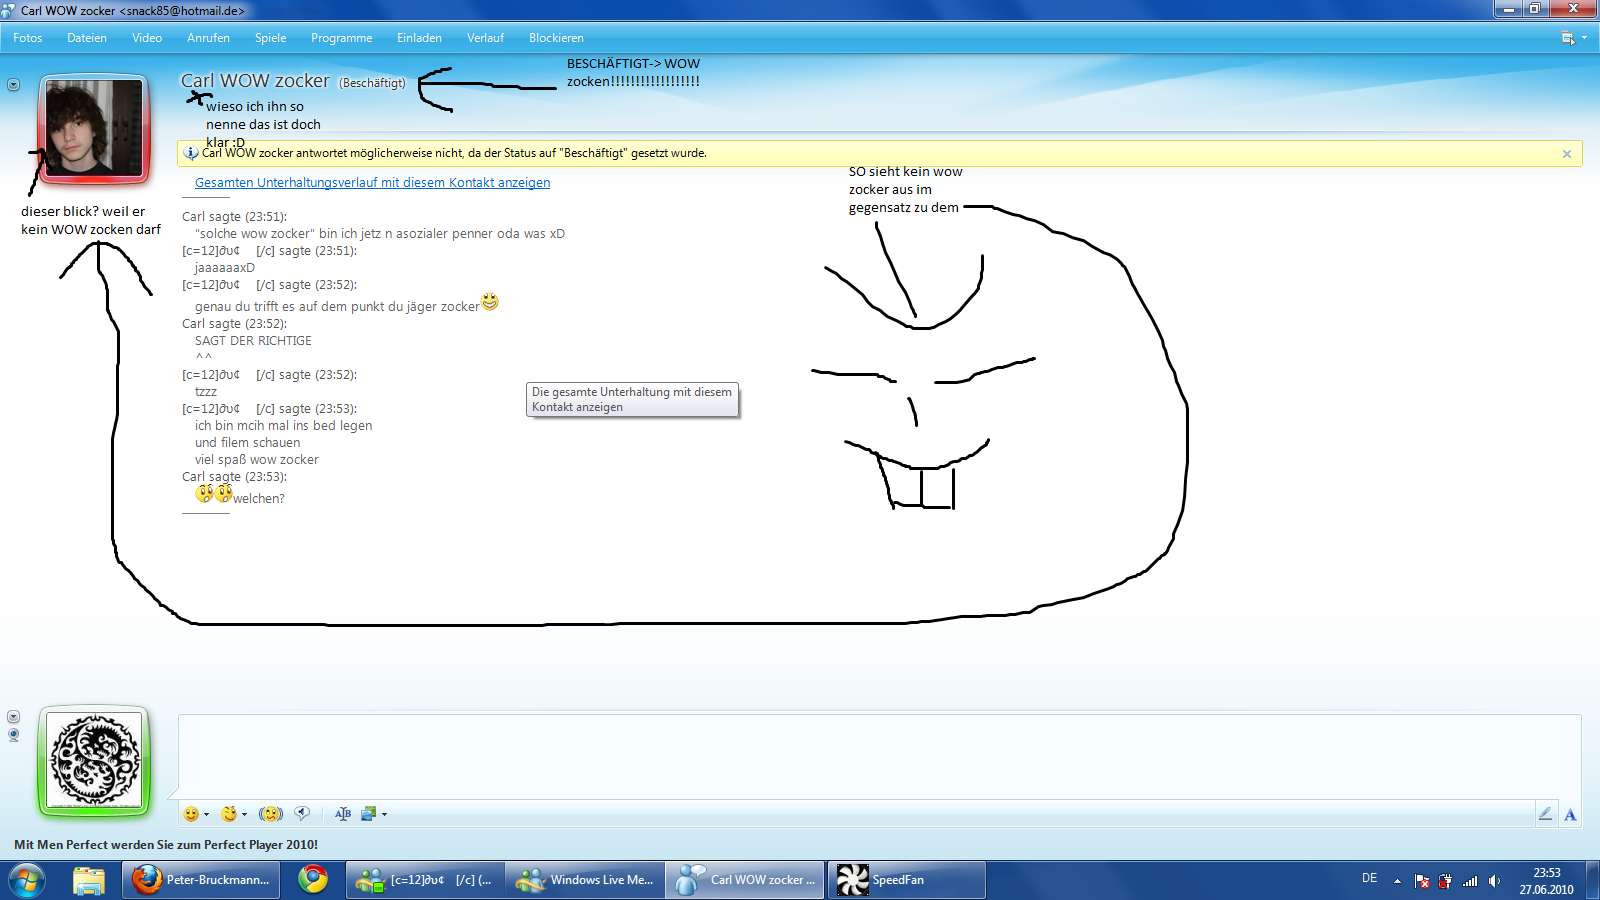The height and width of the screenshot is (900, 1600).
Task: Dismiss the yellow Beschäftigt status notice
Action: (x=1567, y=154)
